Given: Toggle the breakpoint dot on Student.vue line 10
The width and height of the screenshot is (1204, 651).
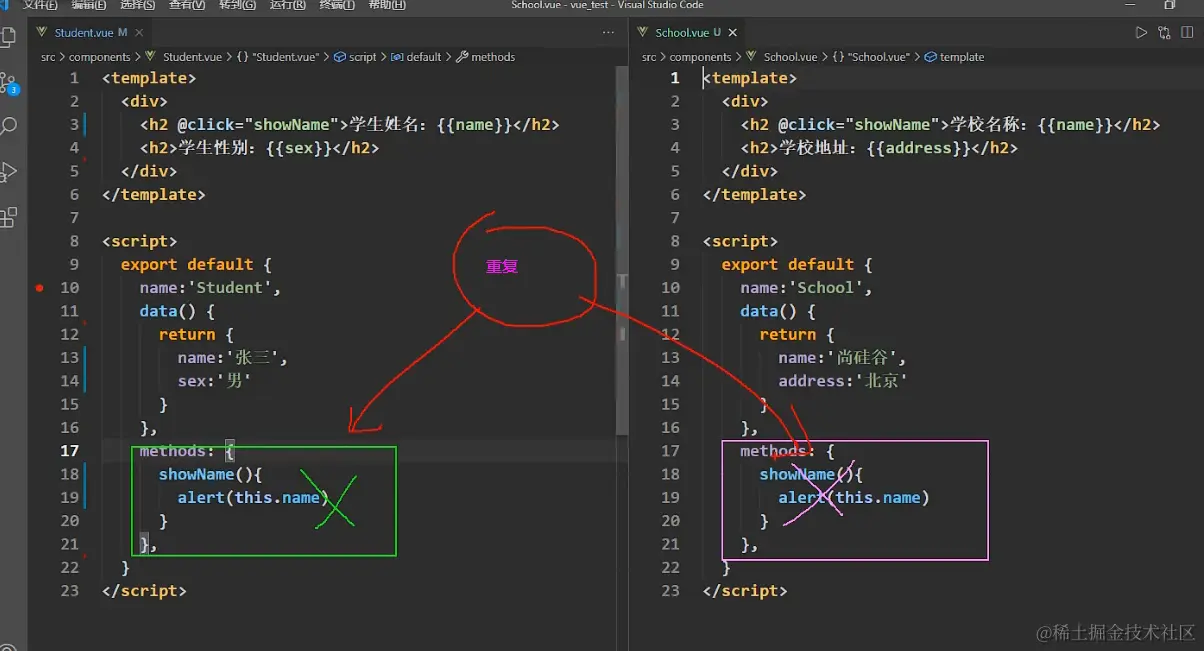Looking at the screenshot, I should [x=39, y=288].
